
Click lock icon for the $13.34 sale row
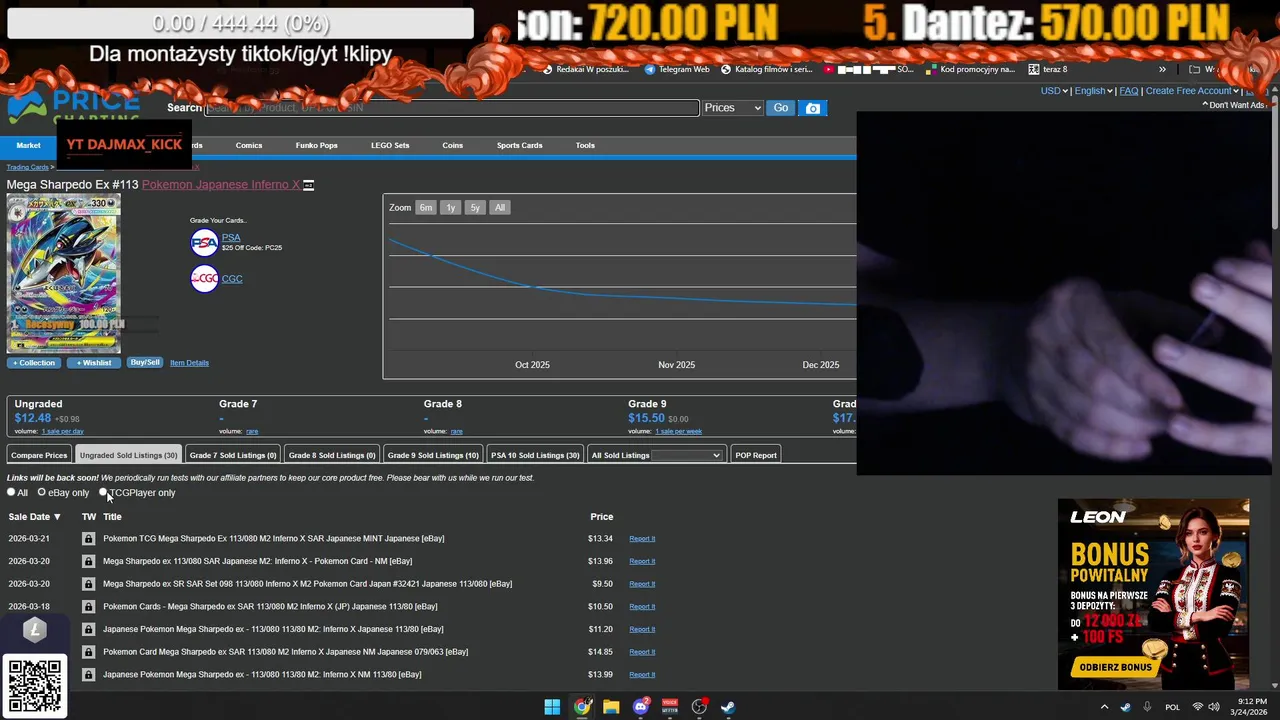pyautogui.click(x=88, y=538)
